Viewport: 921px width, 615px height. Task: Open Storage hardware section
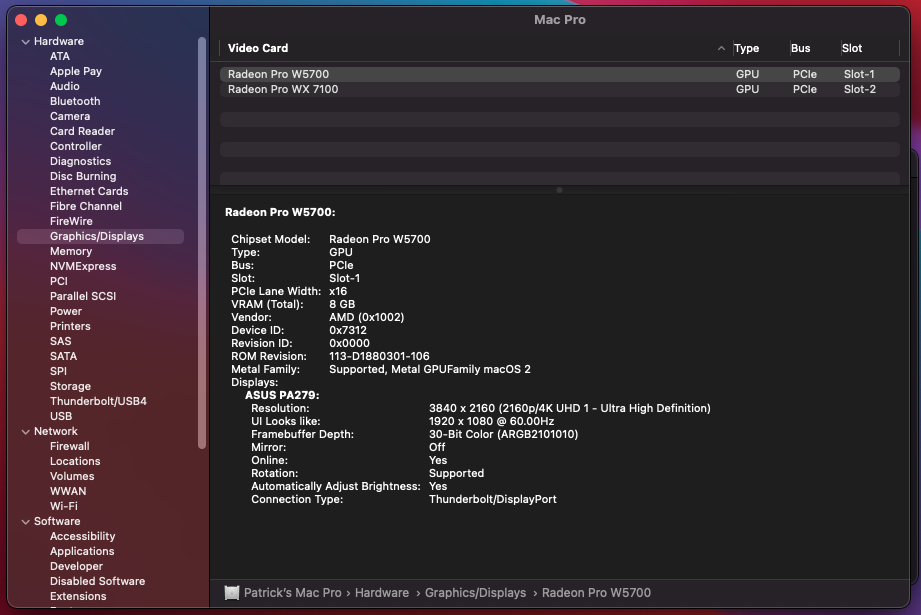(70, 387)
